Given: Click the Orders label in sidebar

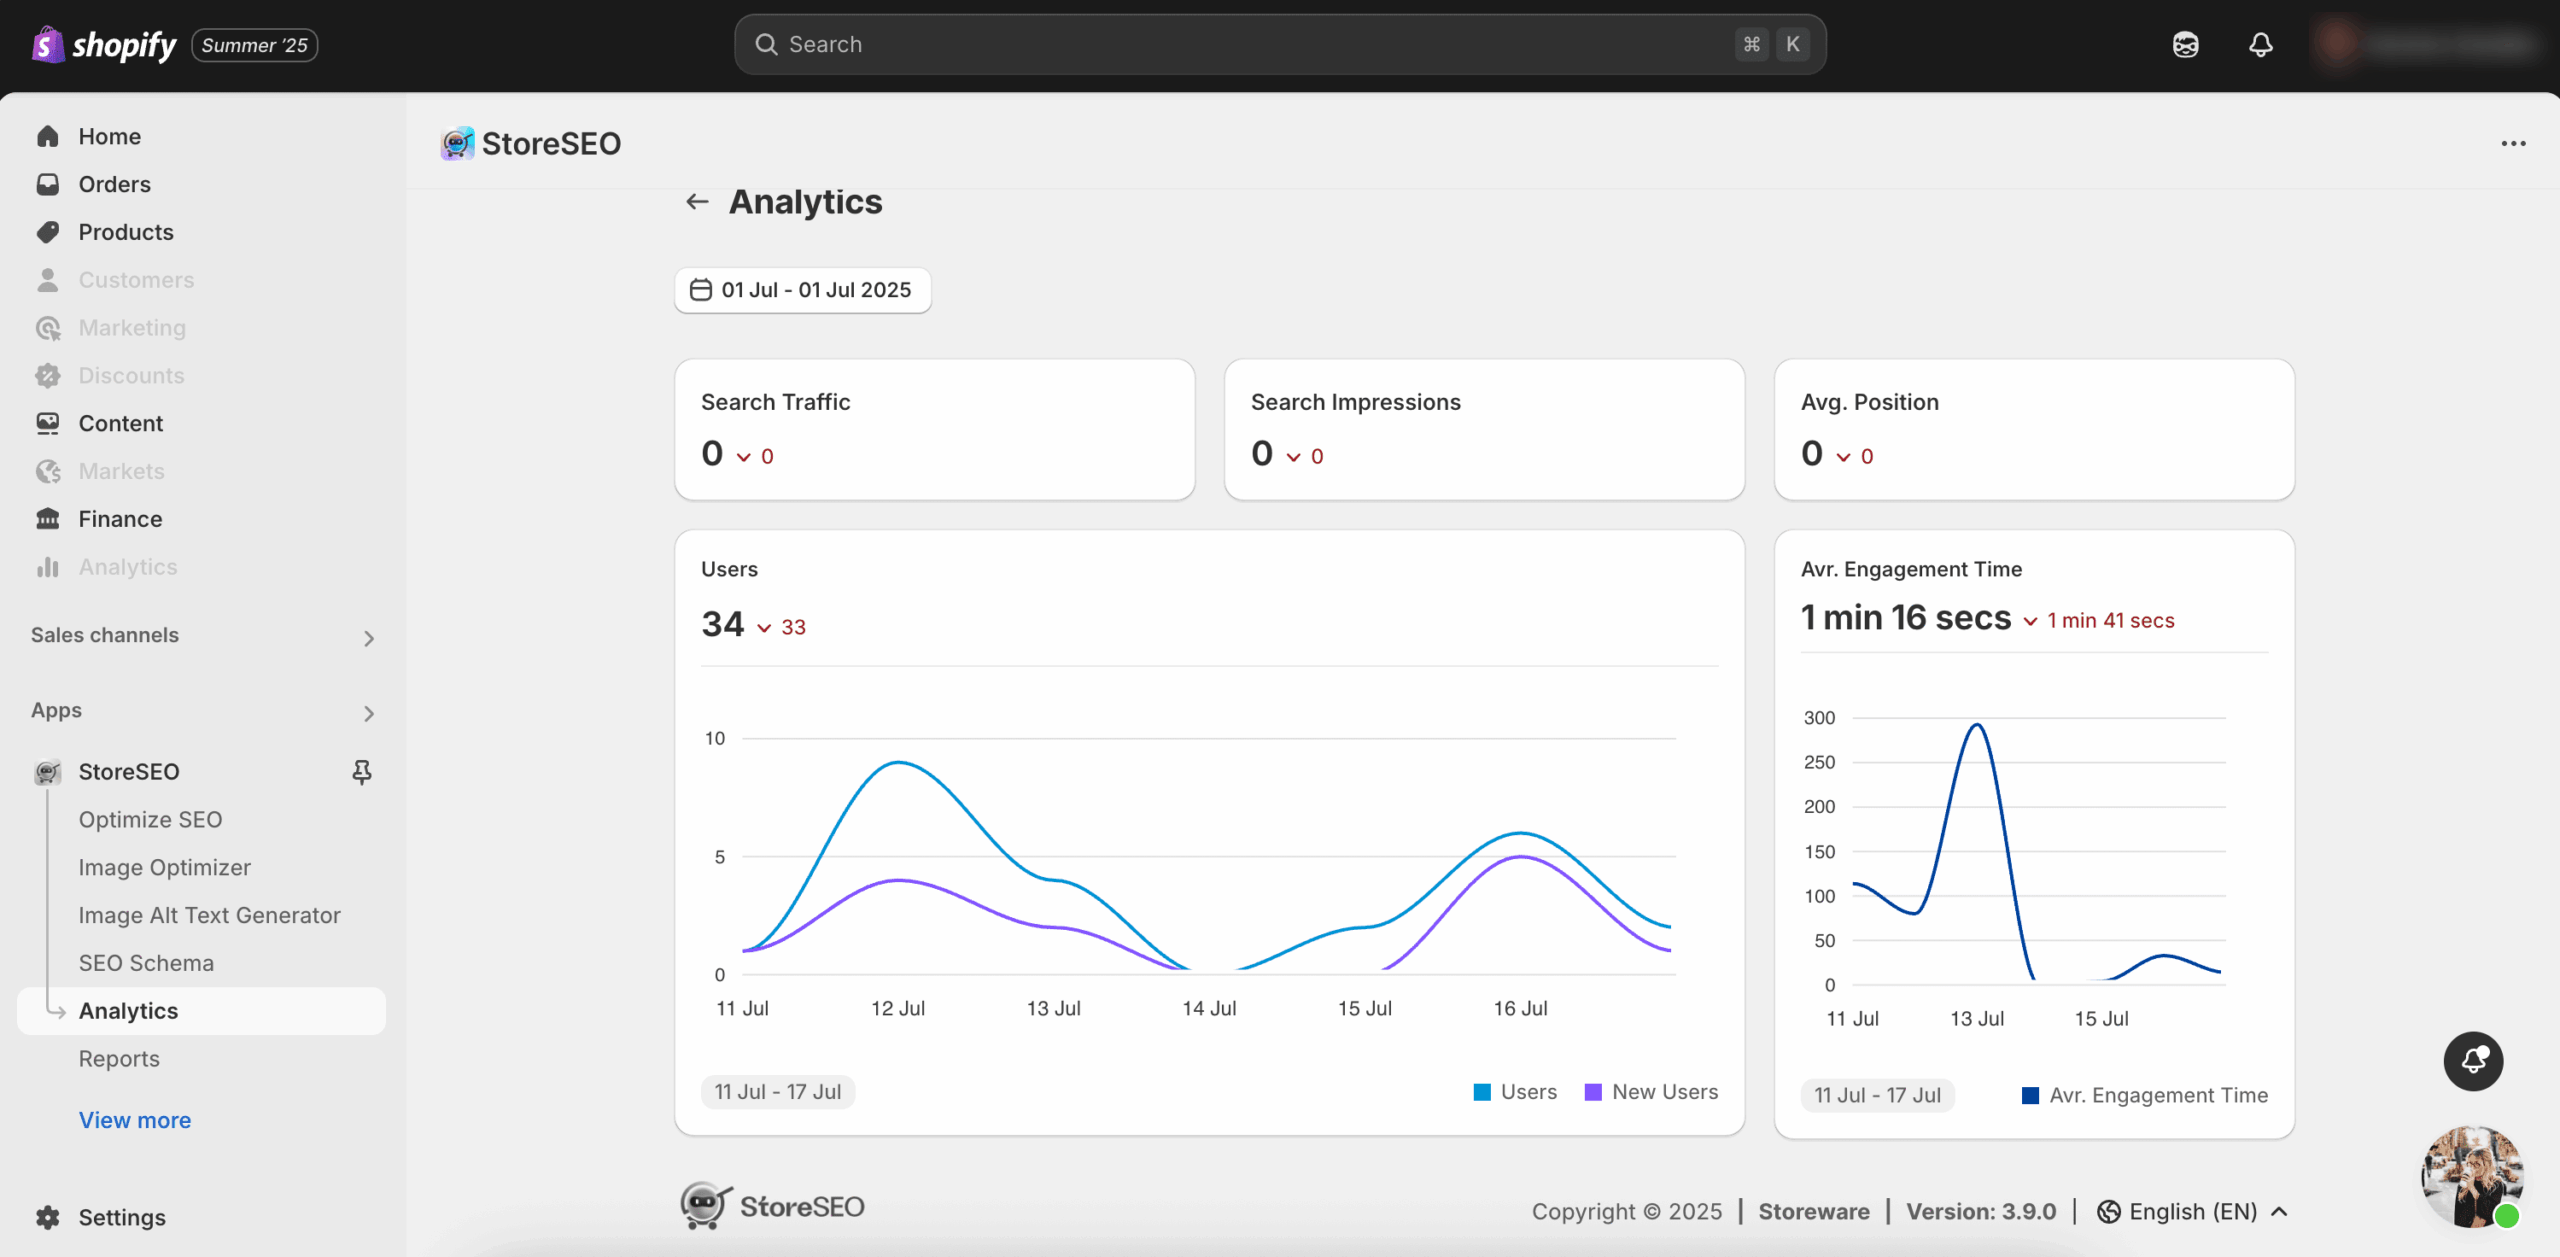Looking at the screenshot, I should pos(115,184).
